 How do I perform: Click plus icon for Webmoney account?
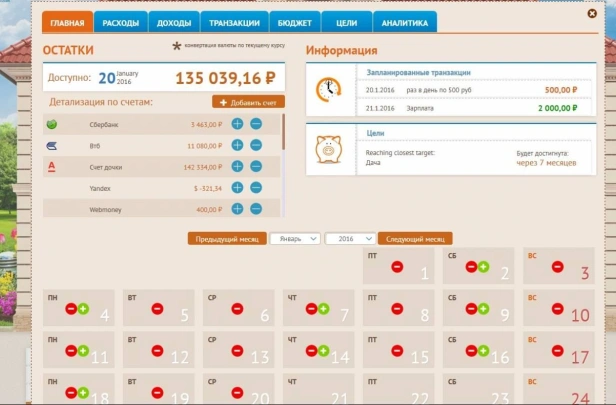(x=237, y=209)
